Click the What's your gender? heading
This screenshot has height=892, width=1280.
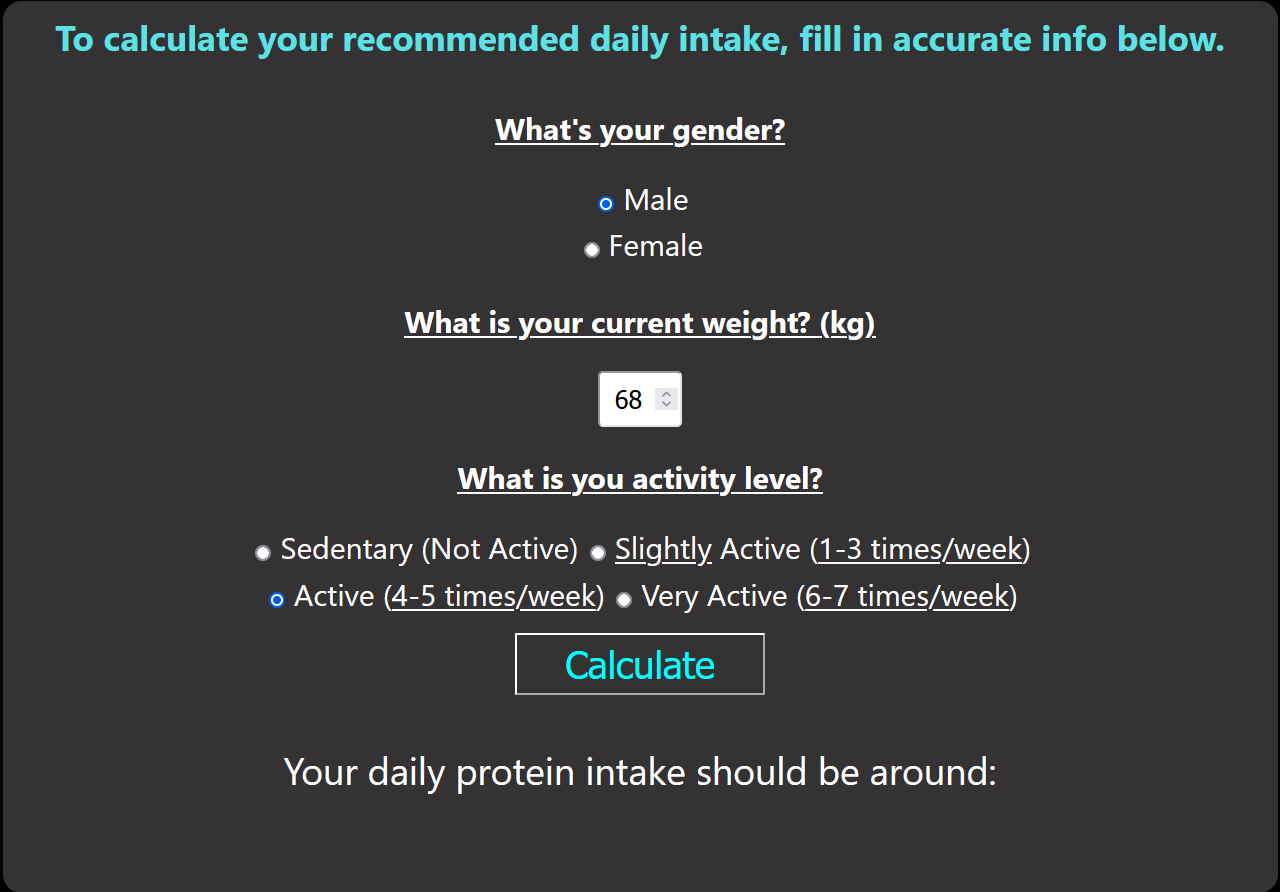640,130
